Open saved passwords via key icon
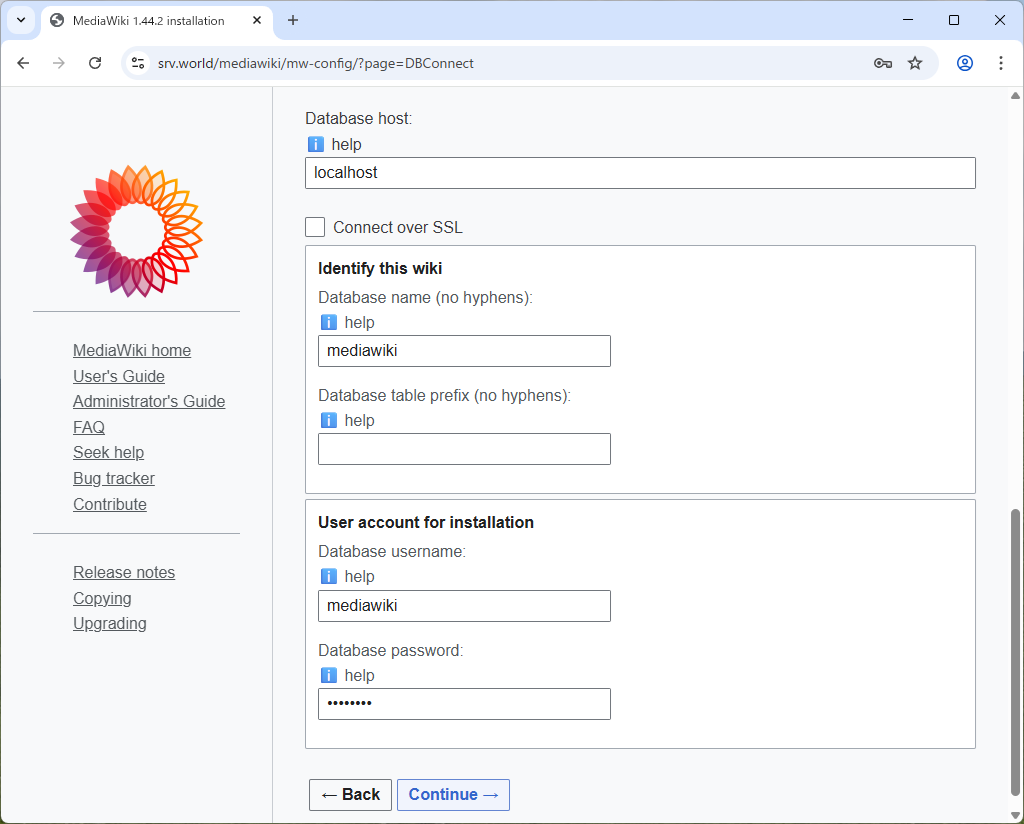Screen dimensions: 1024x824 coord(882,62)
